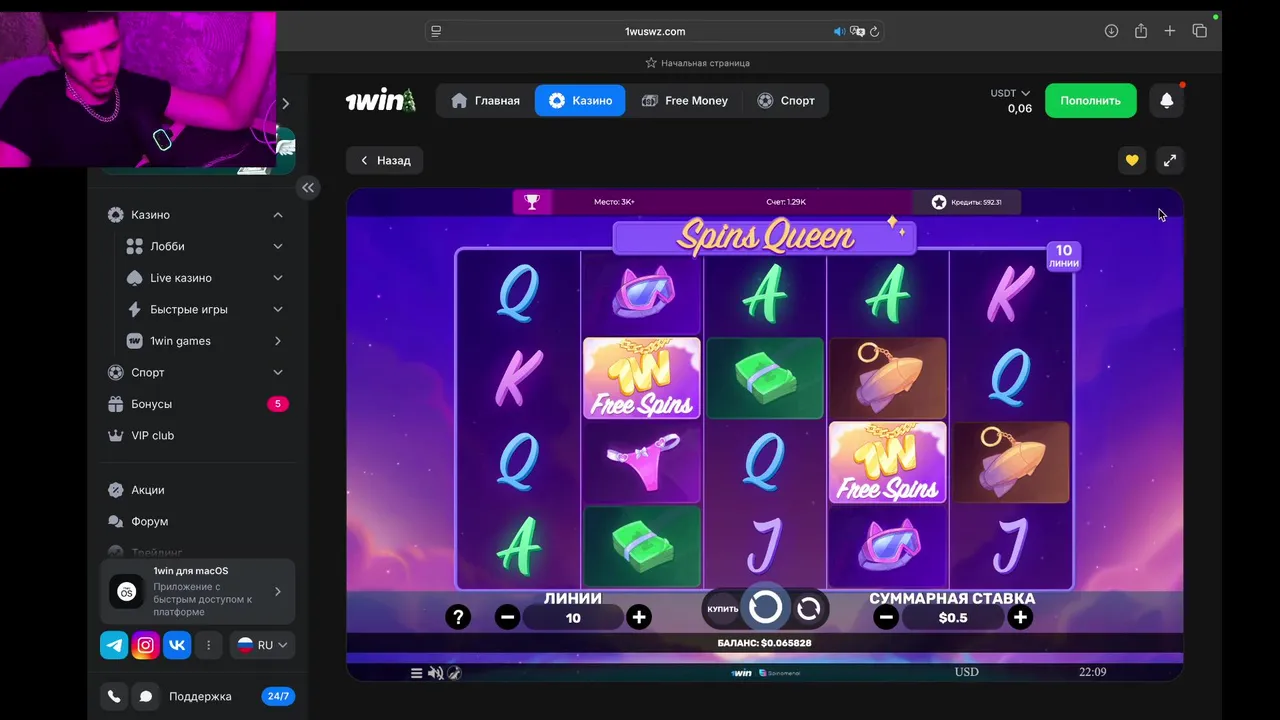Expand the Лобби submenu
This screenshot has height=720, width=1280.
point(278,246)
